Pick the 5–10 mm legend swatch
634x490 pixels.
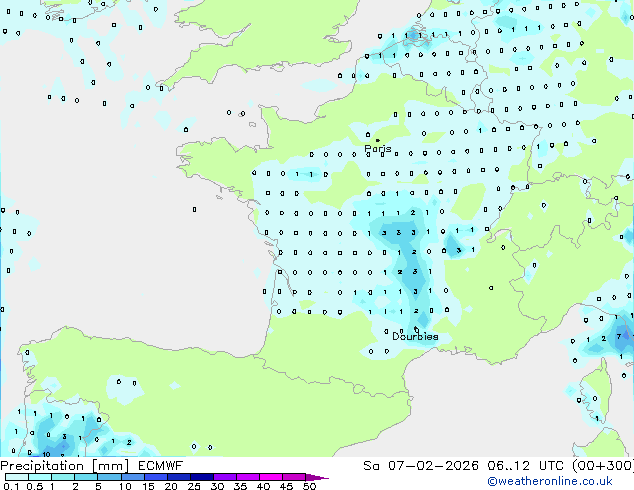(x=109, y=477)
